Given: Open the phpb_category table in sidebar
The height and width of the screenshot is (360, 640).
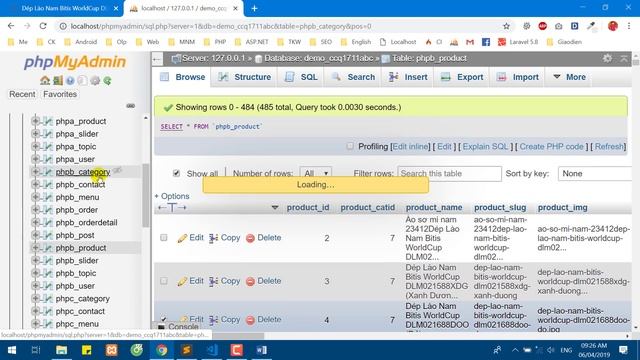Looking at the screenshot, I should (83, 172).
